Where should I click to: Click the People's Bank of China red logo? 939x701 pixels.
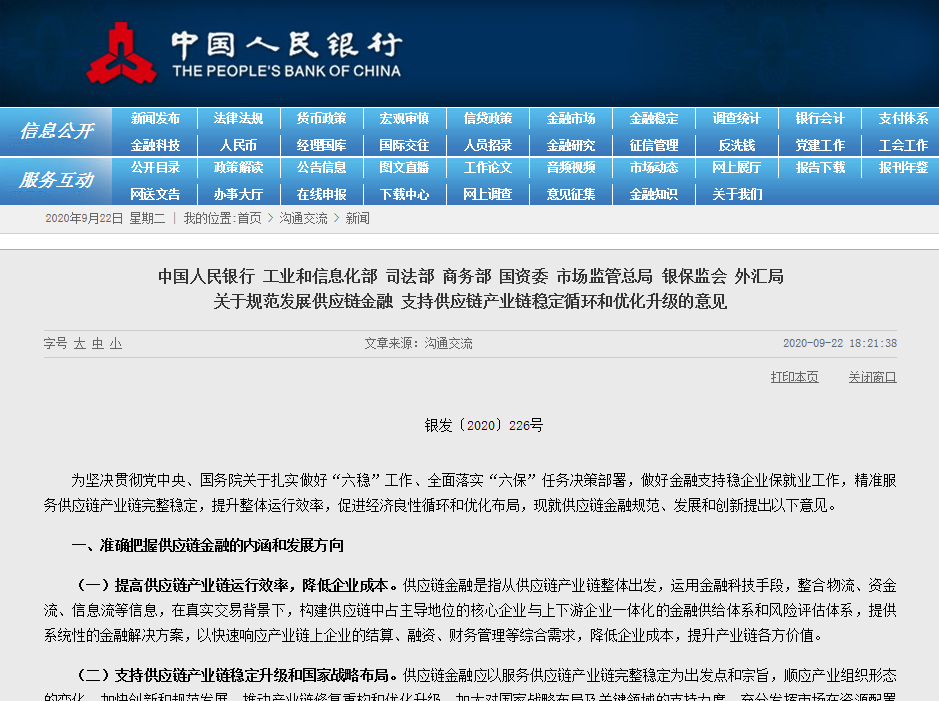pos(122,53)
